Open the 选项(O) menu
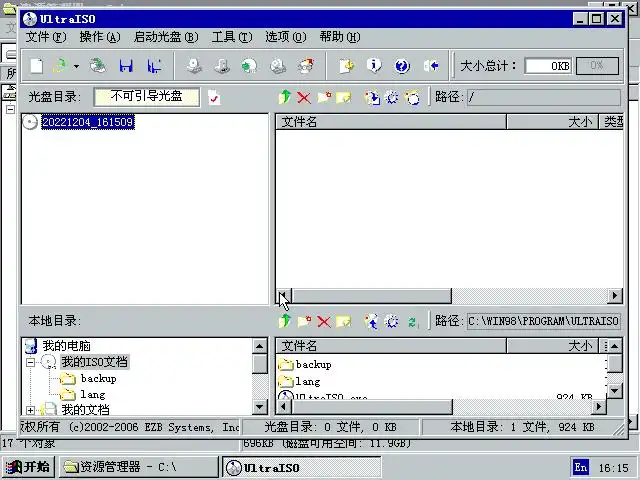640x480 pixels. (x=286, y=37)
